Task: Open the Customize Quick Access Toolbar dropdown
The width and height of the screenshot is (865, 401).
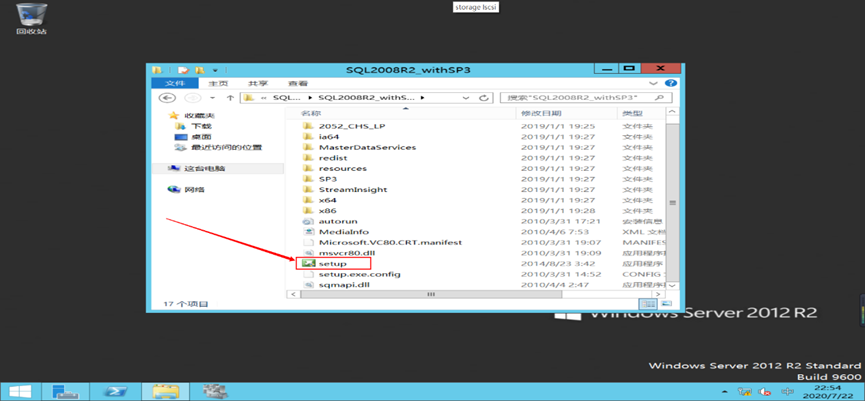Action: [x=215, y=71]
